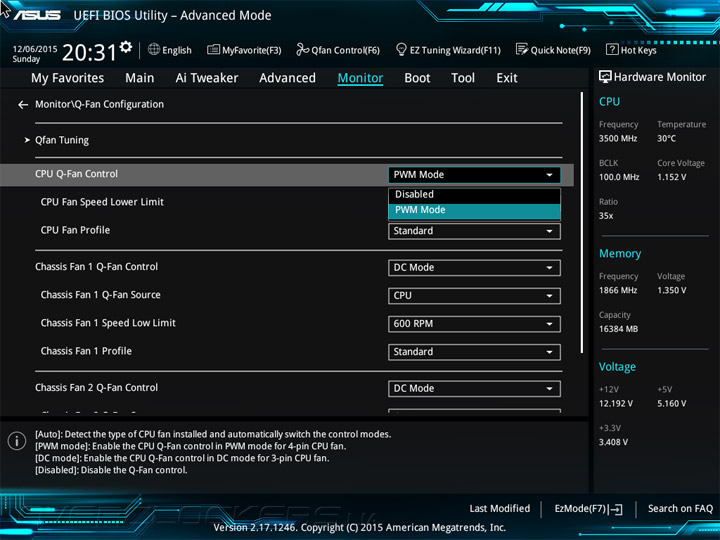Click the info circle icon in help area

(17, 441)
